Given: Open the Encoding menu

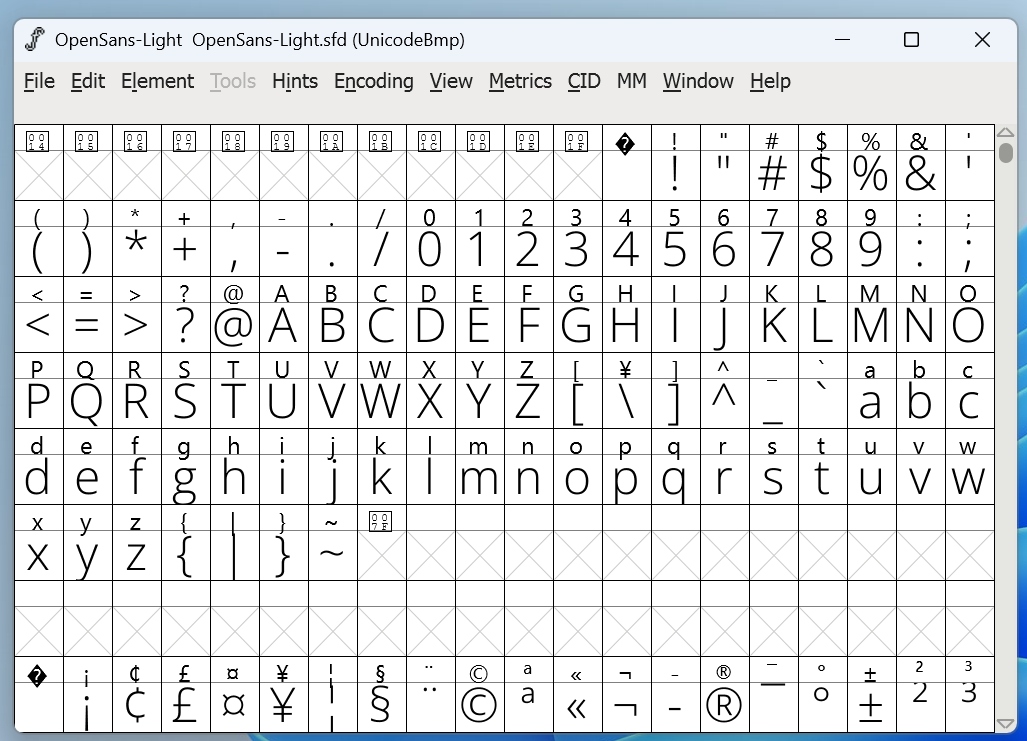Looking at the screenshot, I should click(x=373, y=81).
